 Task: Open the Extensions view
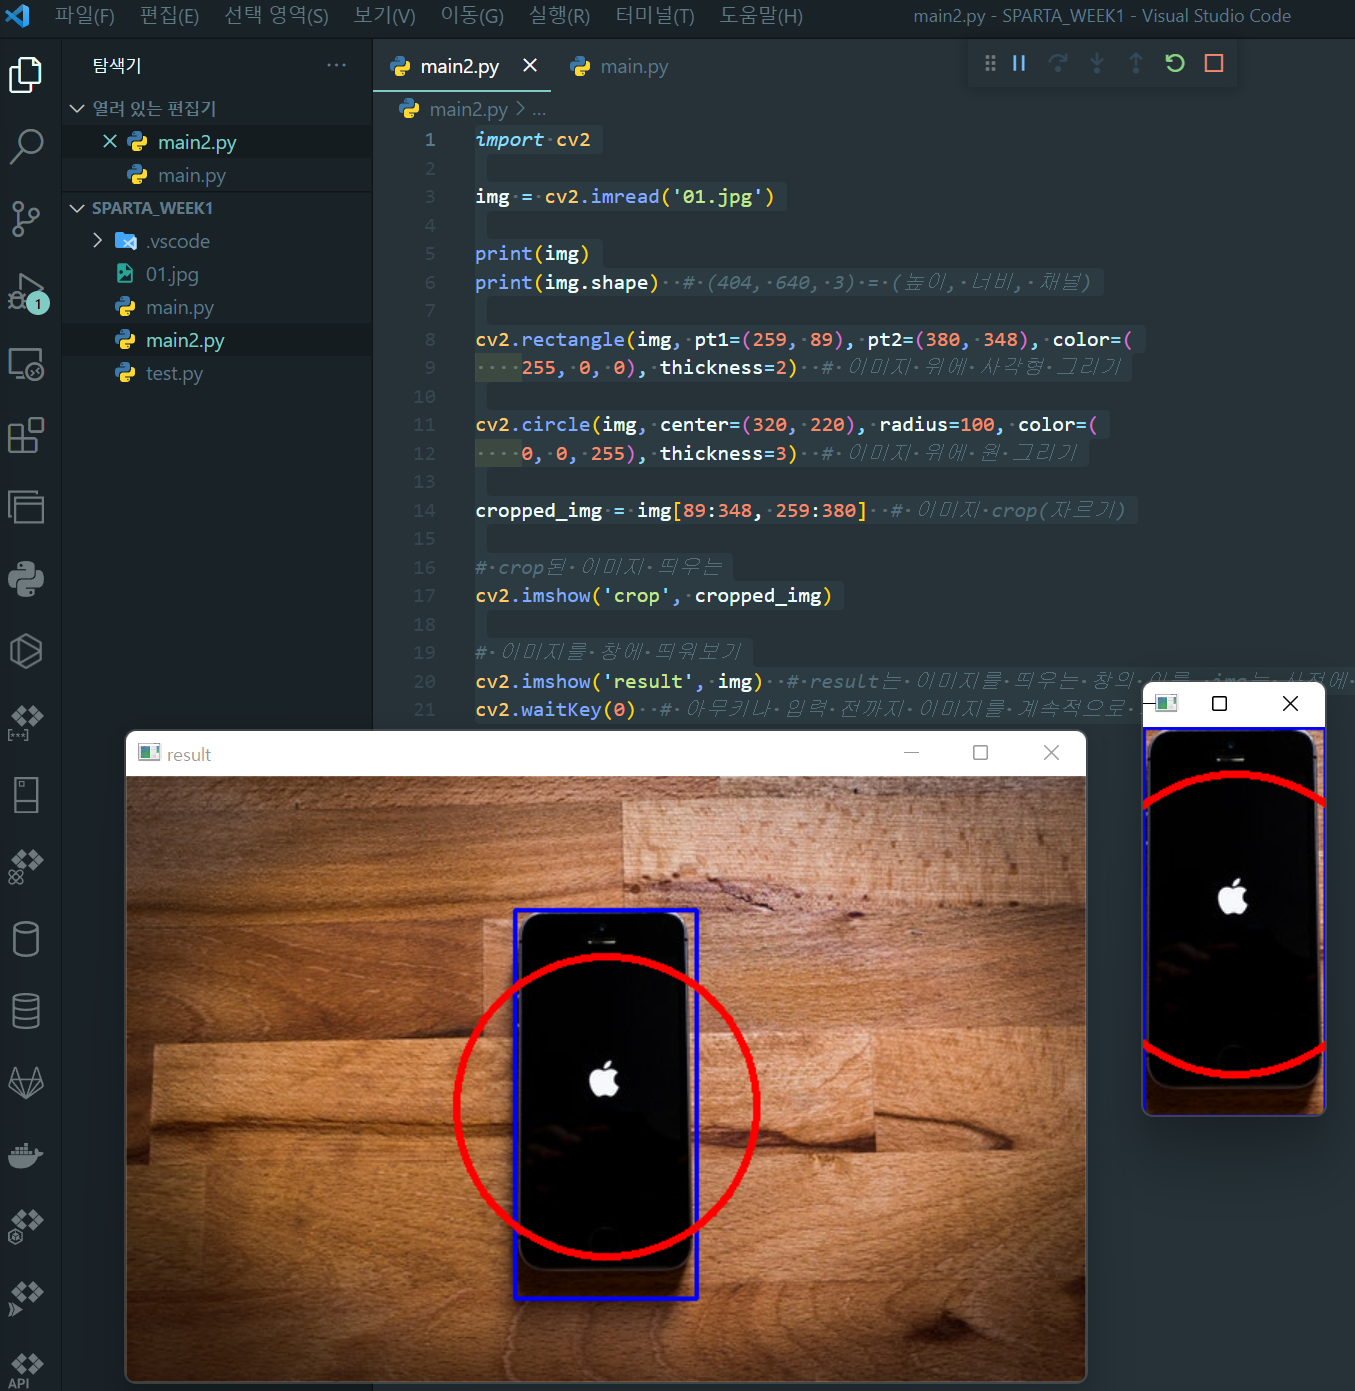(26, 436)
